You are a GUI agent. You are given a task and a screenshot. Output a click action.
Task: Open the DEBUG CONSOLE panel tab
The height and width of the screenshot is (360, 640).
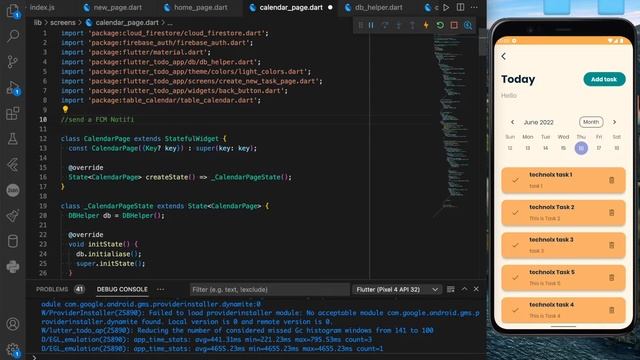(x=122, y=289)
